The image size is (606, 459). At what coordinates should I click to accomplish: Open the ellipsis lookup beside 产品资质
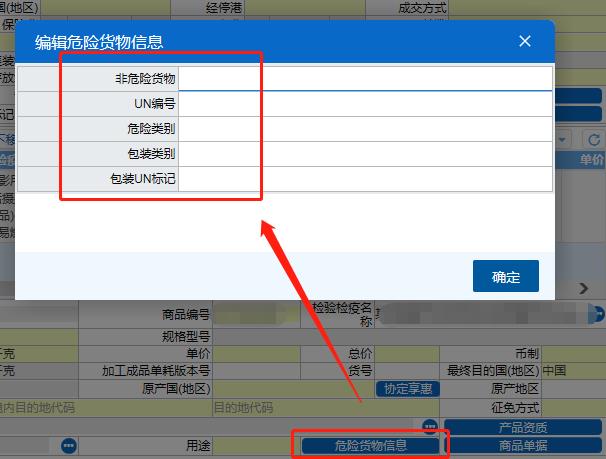pos(429,427)
